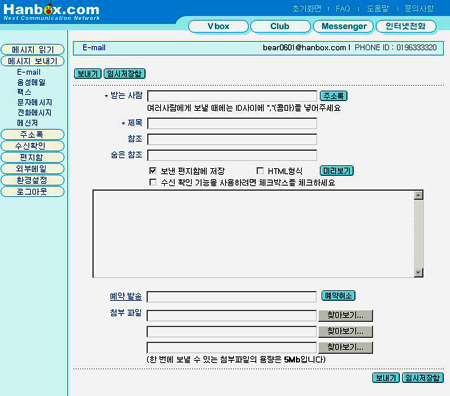Click the 숨은 참조 BCC field
The width and height of the screenshot is (450, 396).
coord(232,155)
